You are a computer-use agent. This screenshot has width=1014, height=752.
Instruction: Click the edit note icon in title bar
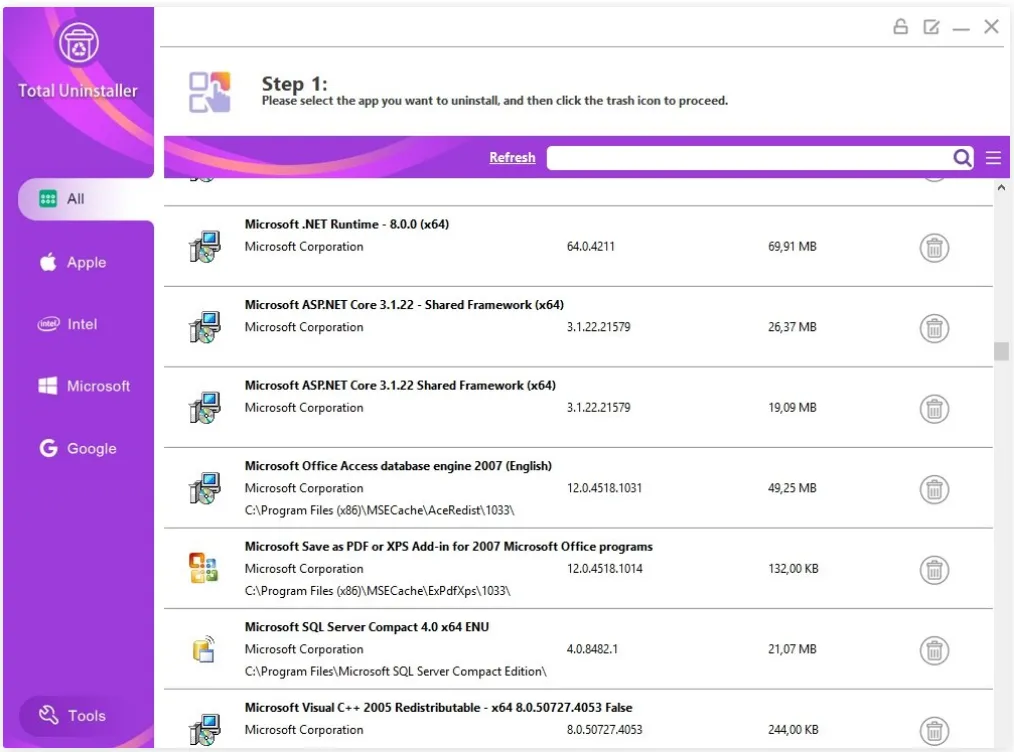[931, 27]
